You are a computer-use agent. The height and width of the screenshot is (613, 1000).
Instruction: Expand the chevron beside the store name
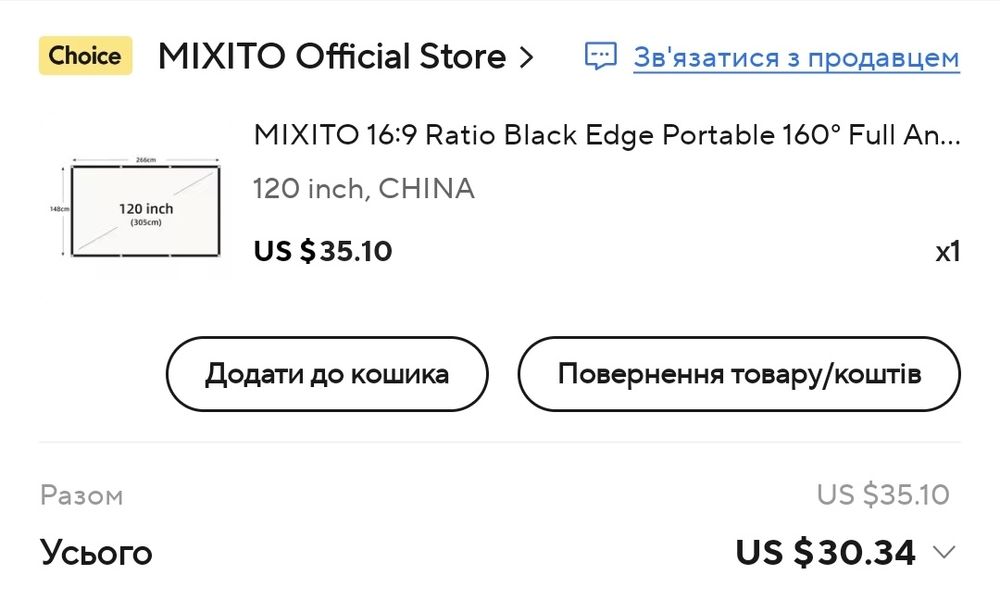point(527,58)
